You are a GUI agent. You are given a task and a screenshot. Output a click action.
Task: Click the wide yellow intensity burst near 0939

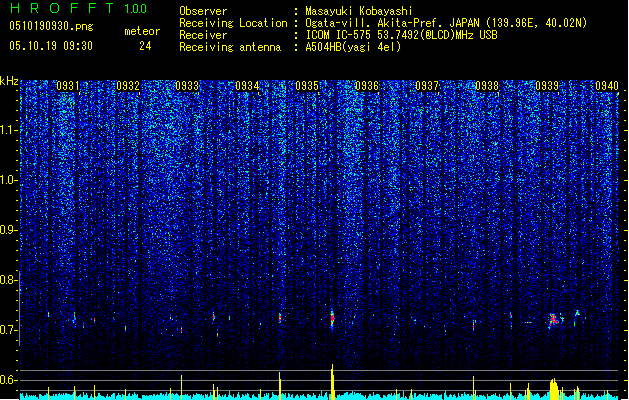554,389
